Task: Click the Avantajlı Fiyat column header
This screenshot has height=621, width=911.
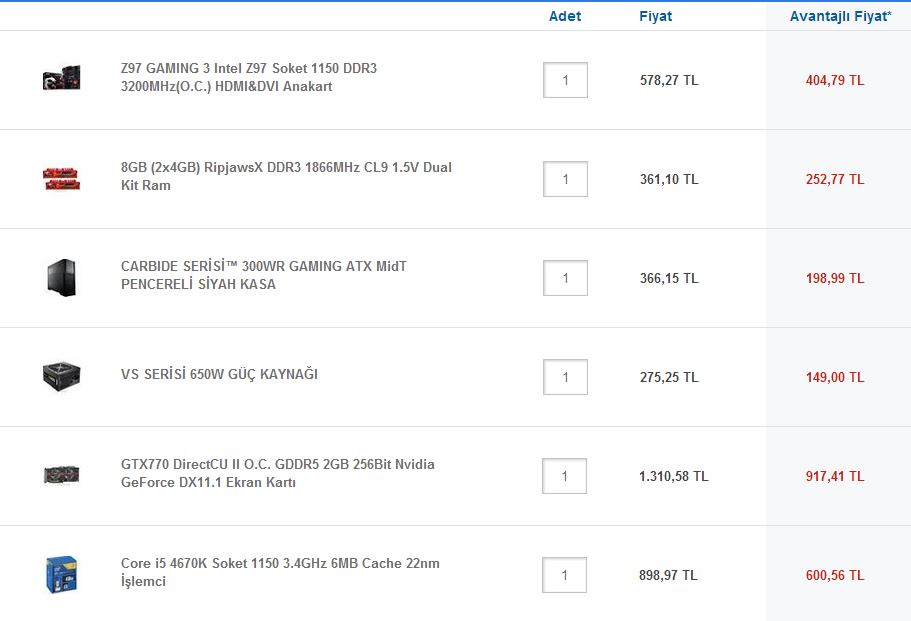Action: pyautogui.click(x=840, y=16)
